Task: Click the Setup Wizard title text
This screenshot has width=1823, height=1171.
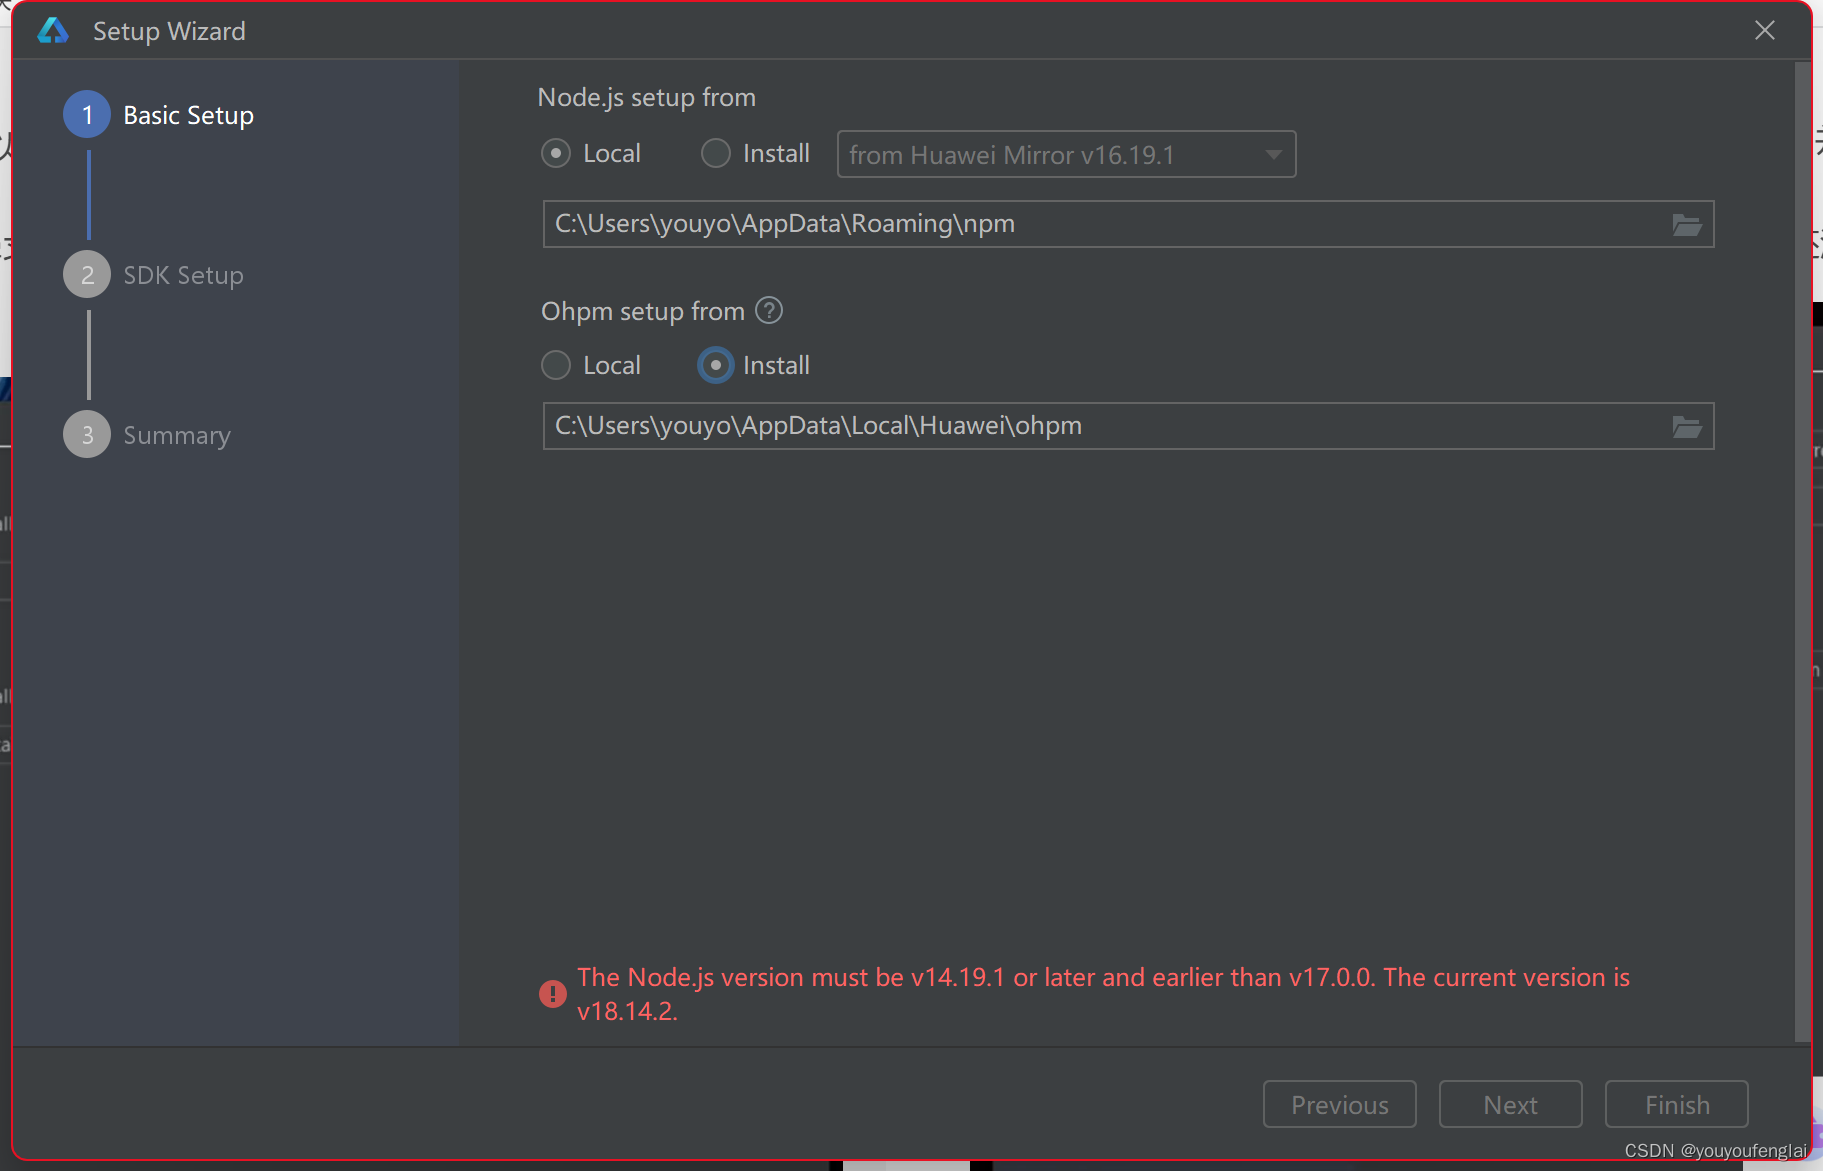Action: click(169, 31)
